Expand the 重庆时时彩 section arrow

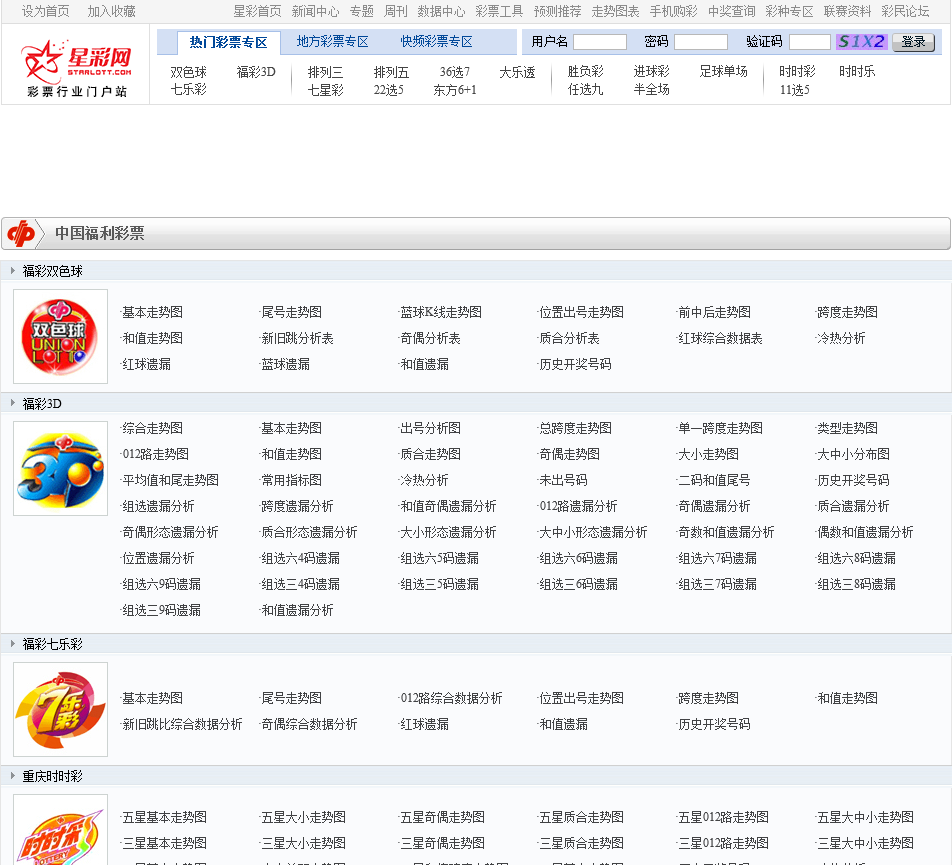pos(13,776)
